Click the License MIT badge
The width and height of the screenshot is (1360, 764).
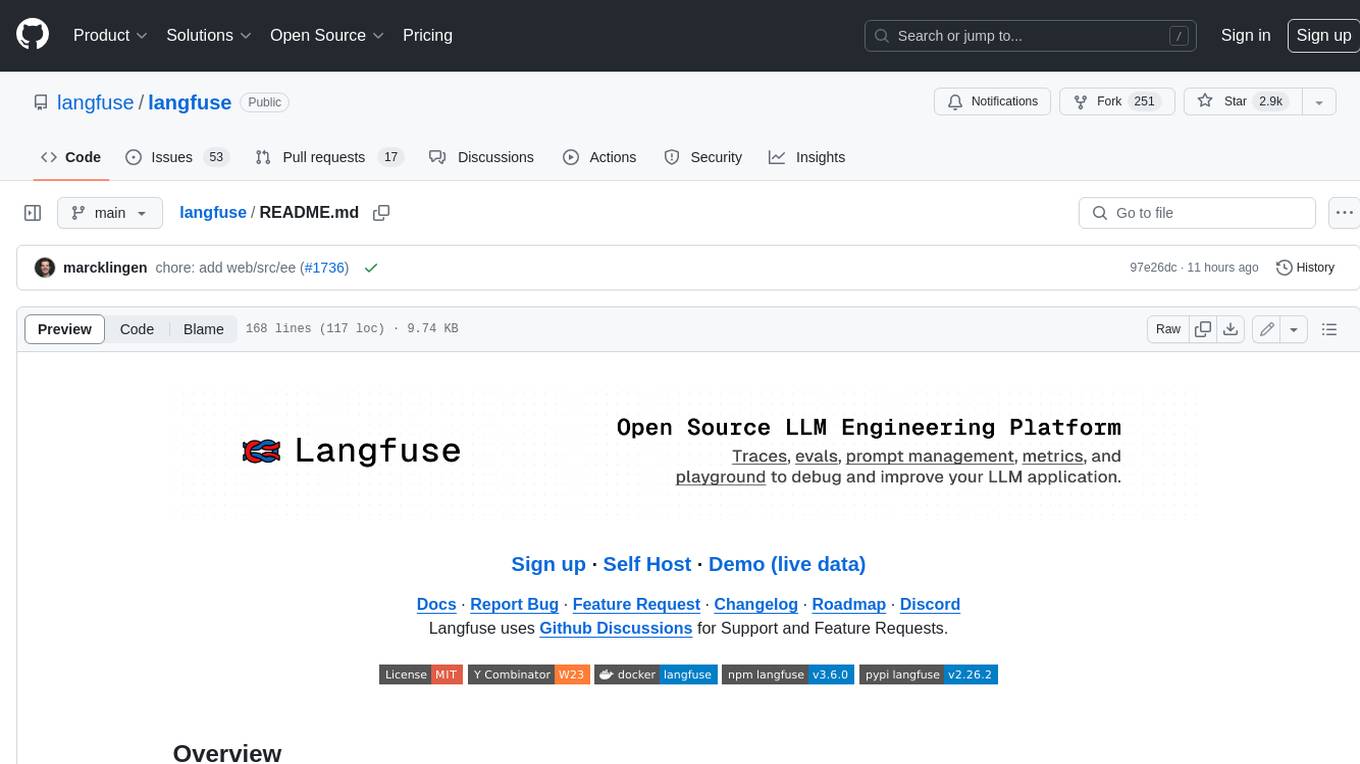click(420, 675)
